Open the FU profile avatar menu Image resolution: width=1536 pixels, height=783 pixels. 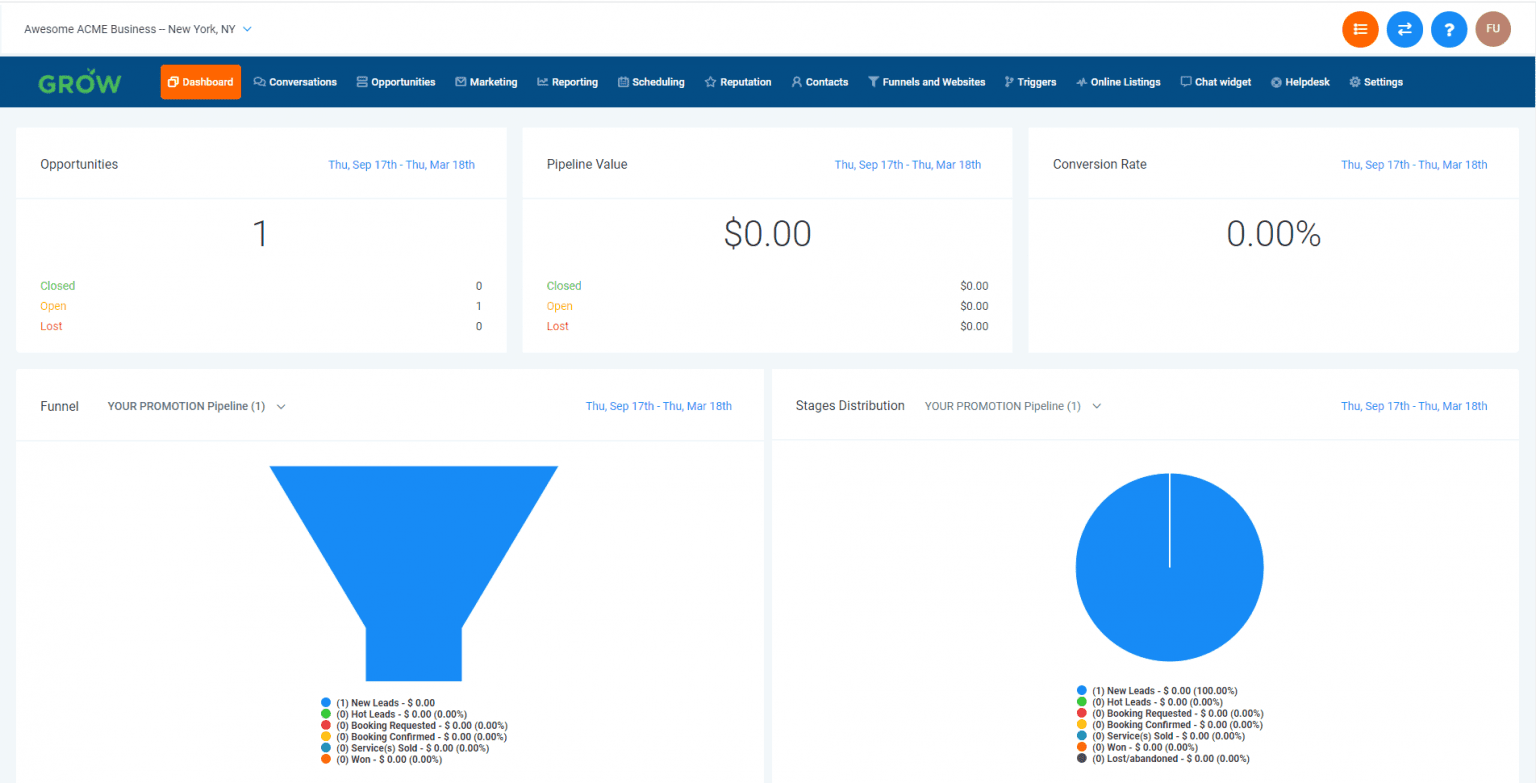(x=1493, y=29)
